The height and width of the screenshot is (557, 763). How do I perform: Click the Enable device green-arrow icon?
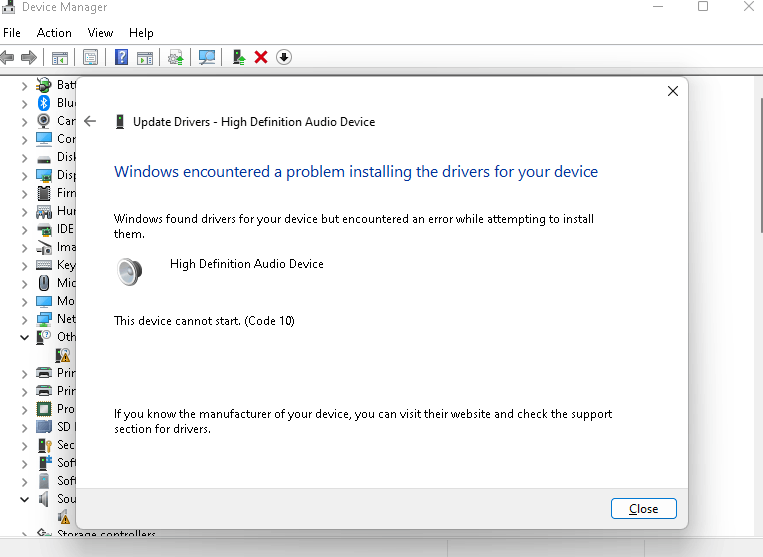click(238, 57)
